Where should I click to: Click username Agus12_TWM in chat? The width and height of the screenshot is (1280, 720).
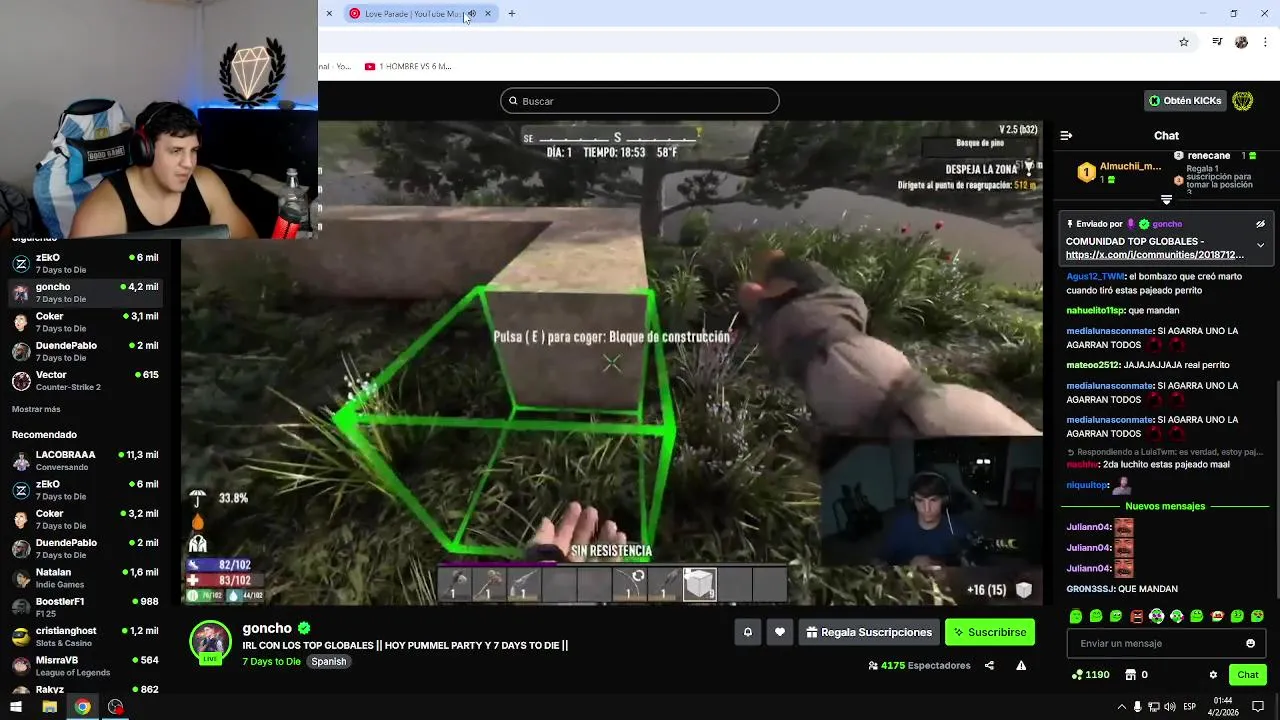coord(1096,276)
